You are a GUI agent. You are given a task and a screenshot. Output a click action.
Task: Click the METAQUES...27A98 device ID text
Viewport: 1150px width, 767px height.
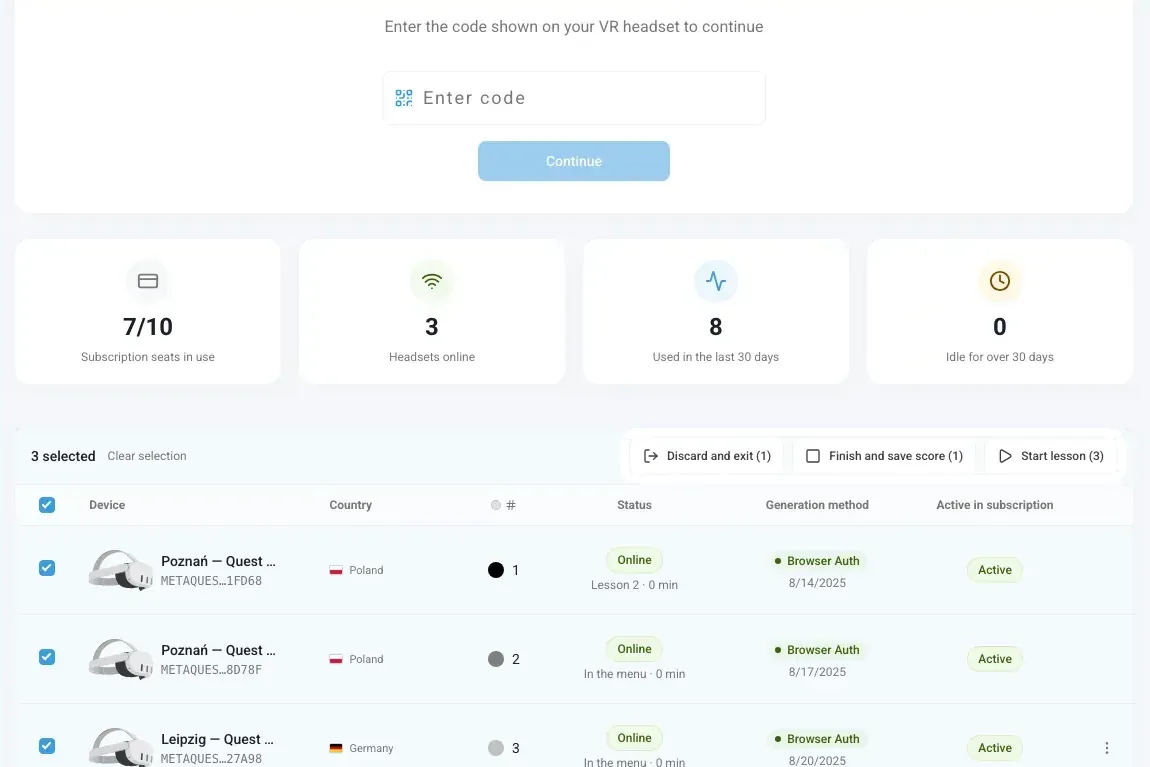click(211, 759)
